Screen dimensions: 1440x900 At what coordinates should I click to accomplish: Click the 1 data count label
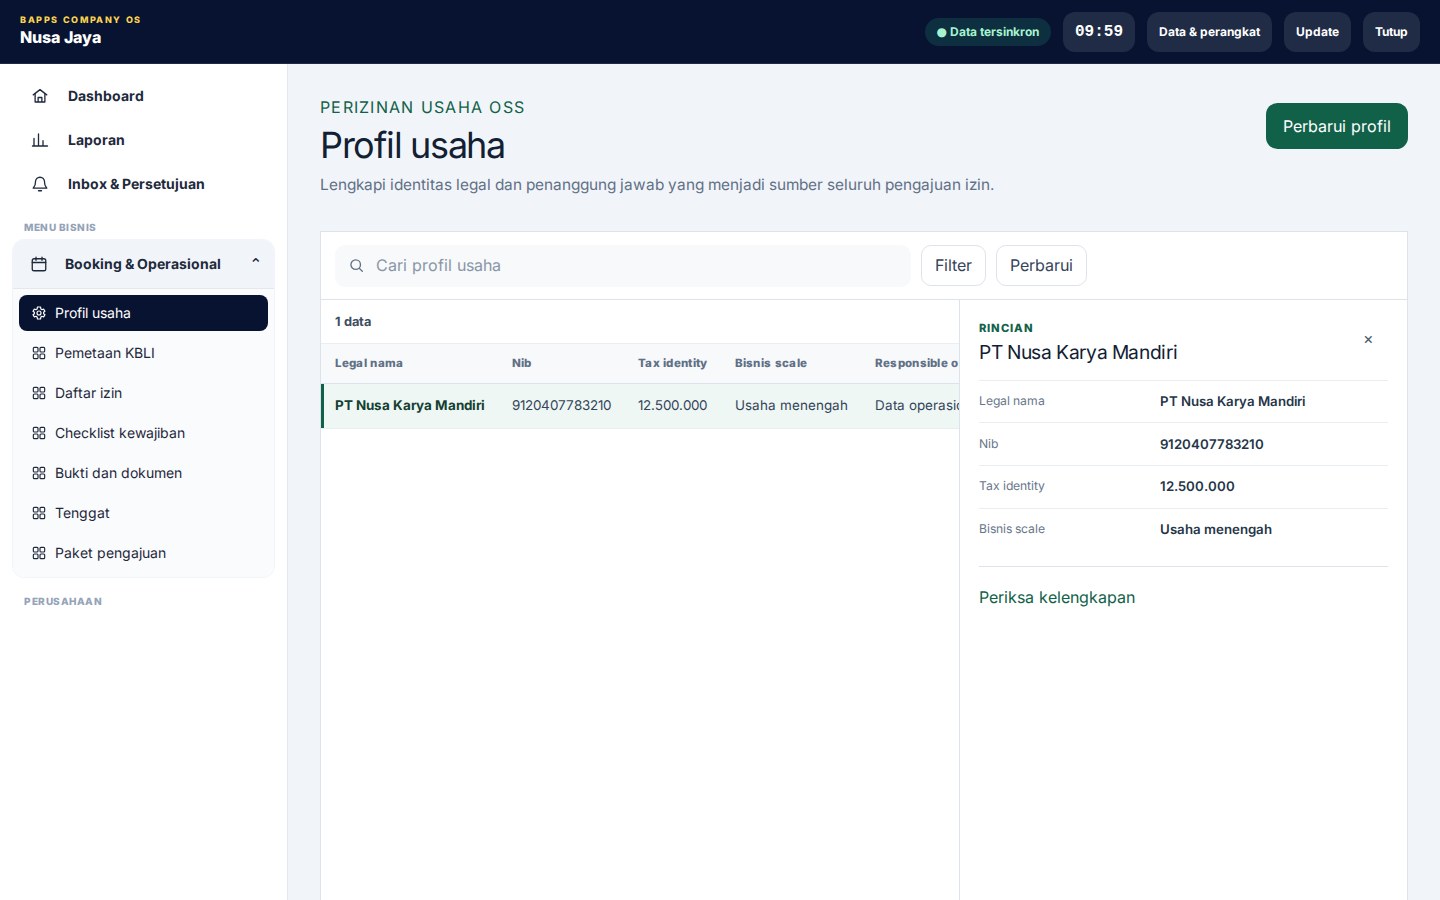[353, 322]
